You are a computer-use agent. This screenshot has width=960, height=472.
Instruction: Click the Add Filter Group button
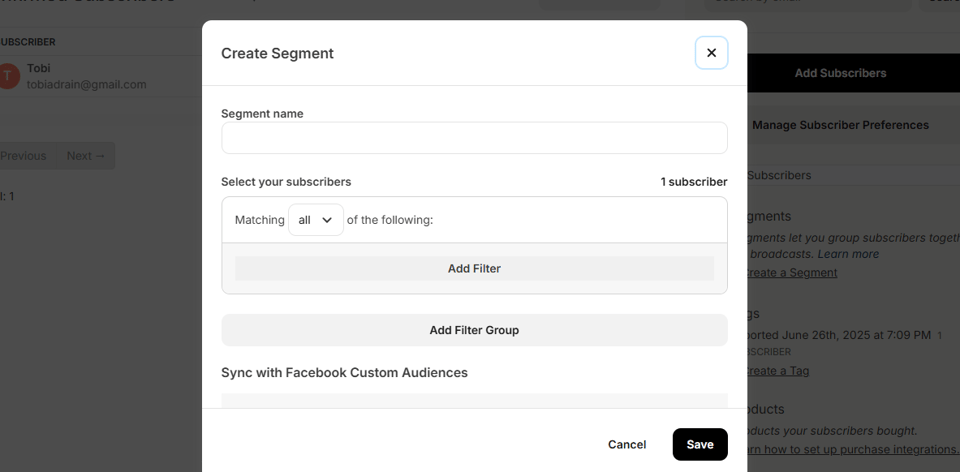pyautogui.click(x=474, y=330)
